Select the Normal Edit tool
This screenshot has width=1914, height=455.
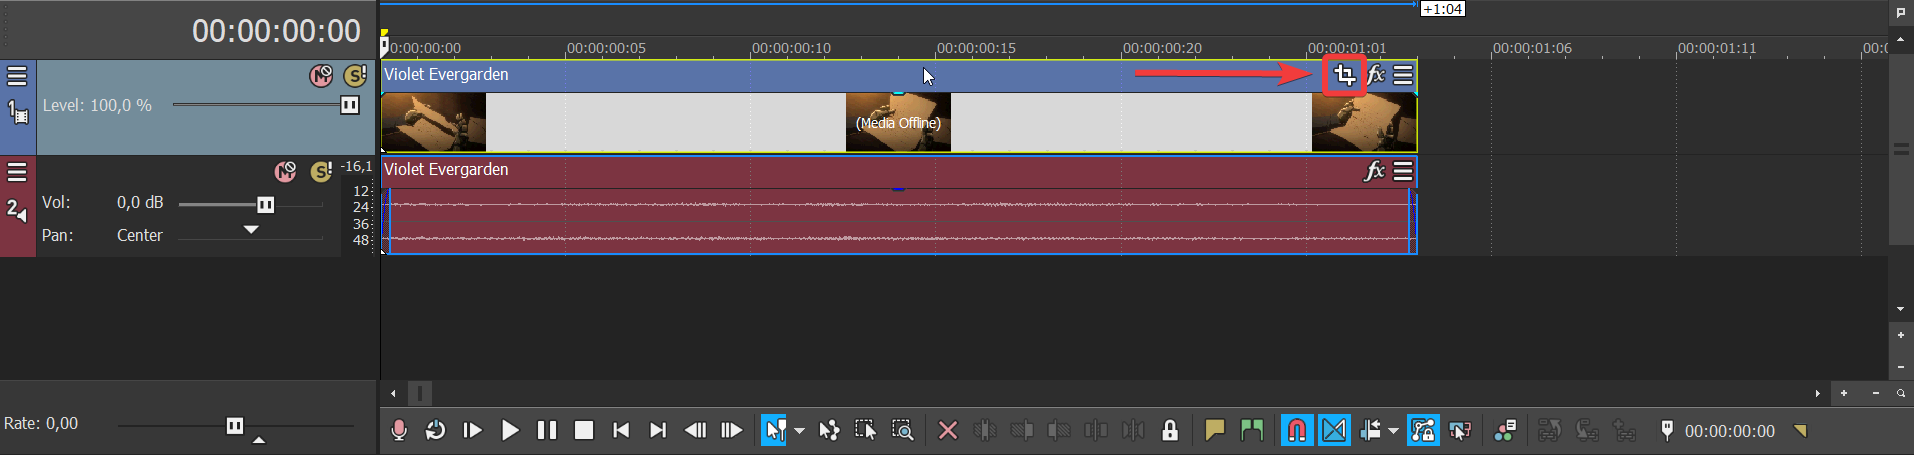click(773, 430)
